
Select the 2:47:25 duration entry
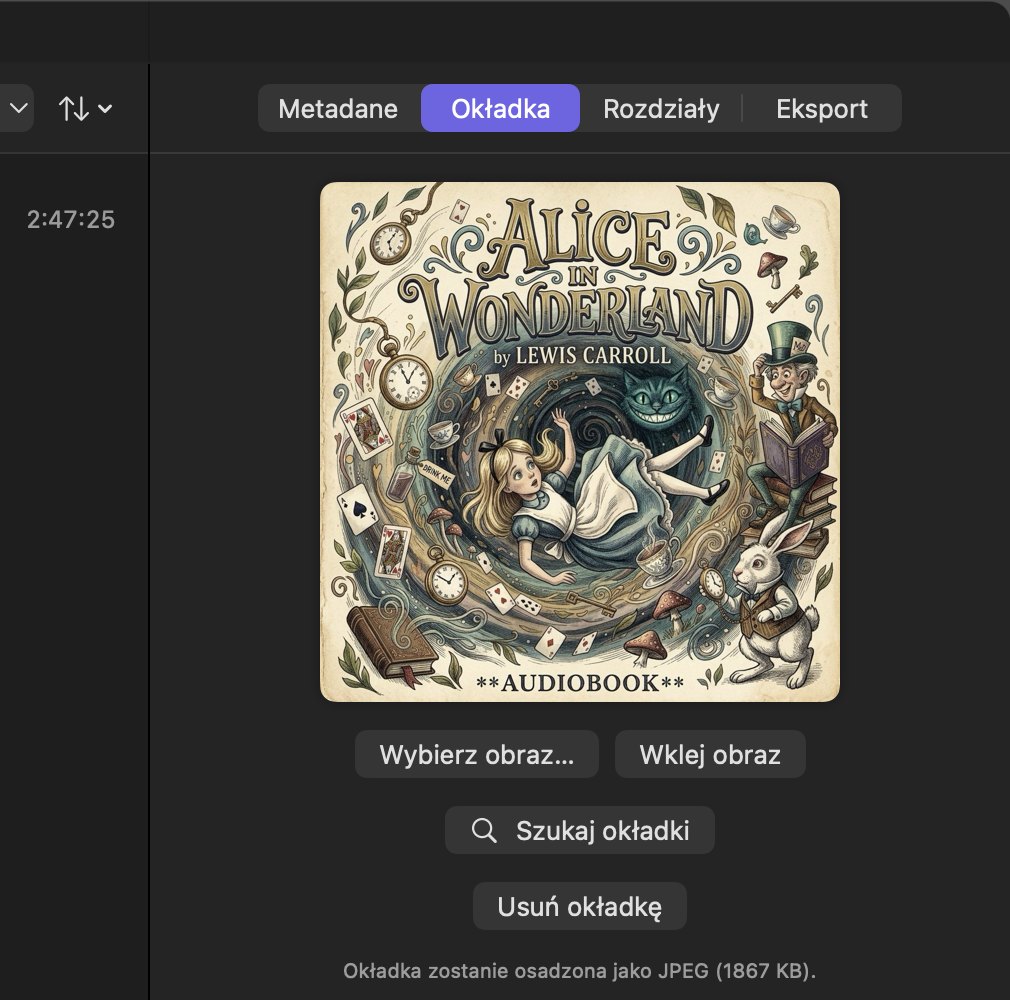pyautogui.click(x=71, y=220)
